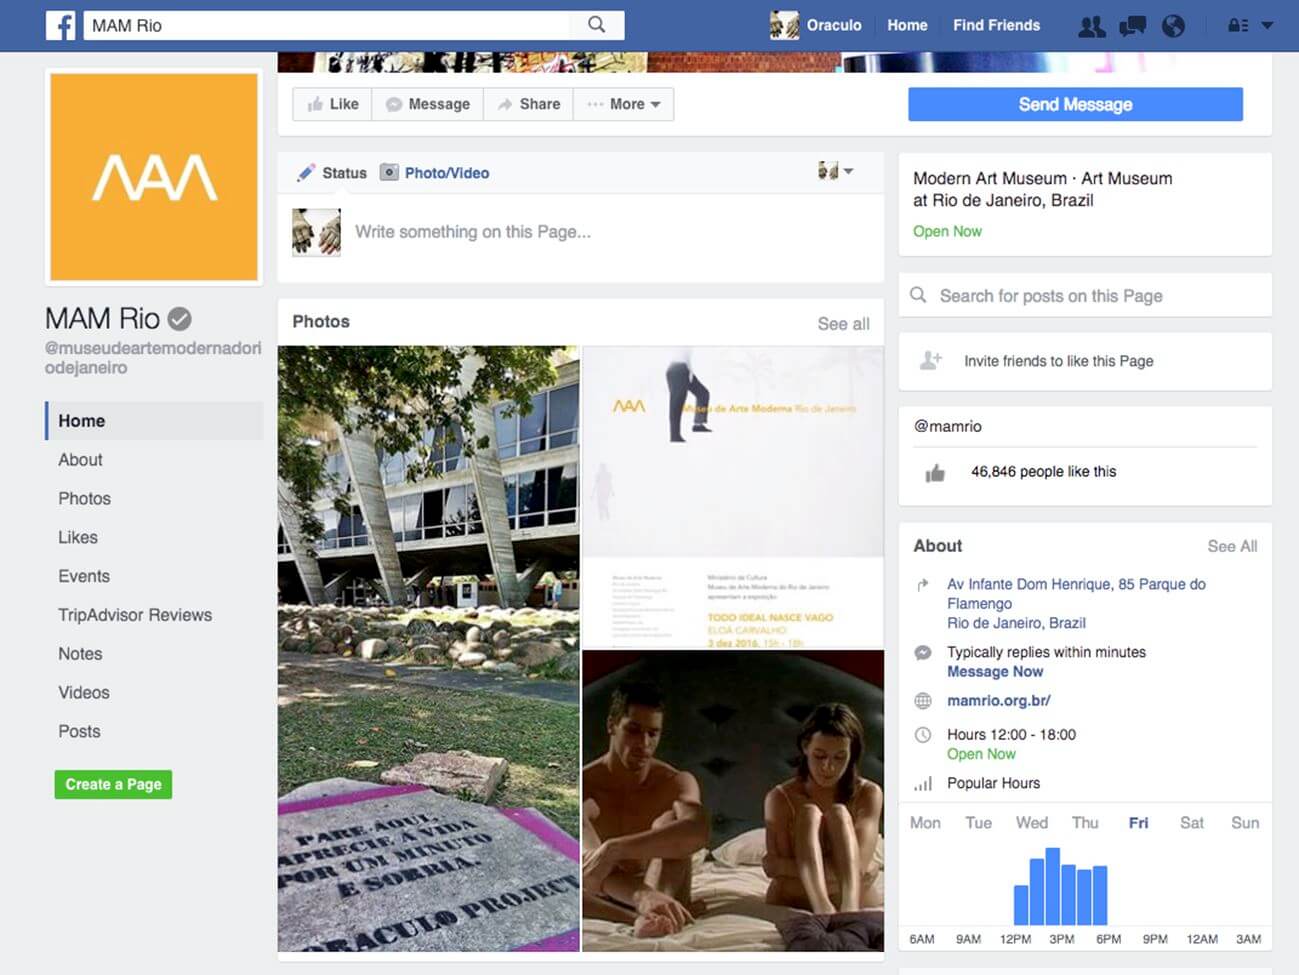Click the MAM Rio search box
This screenshot has width=1299, height=975.
pyautogui.click(x=327, y=25)
